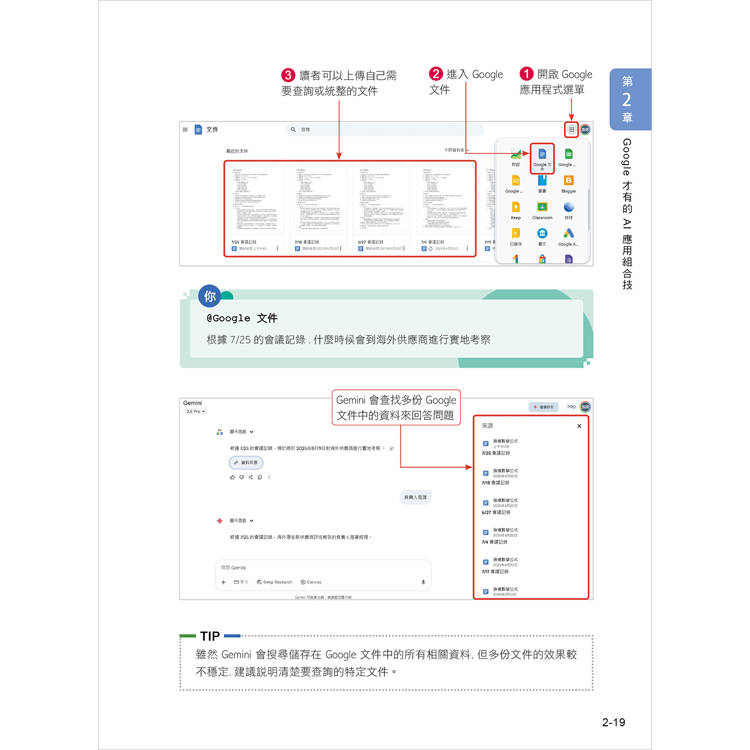The width and height of the screenshot is (750, 750).
Task: Open Classroom in the apps panel
Action: coord(542,210)
